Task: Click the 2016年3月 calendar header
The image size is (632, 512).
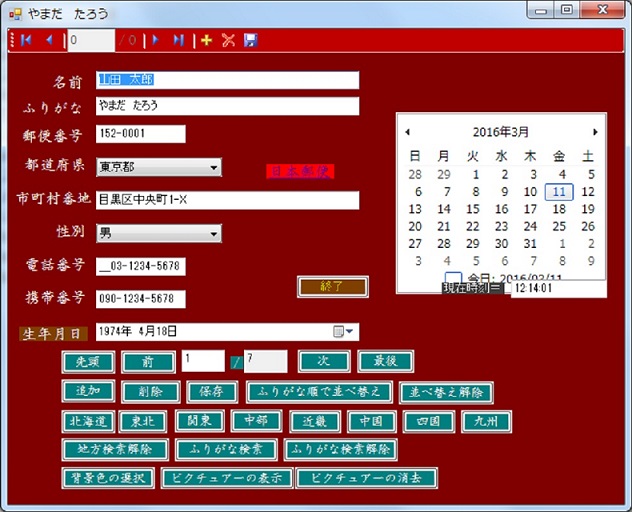Action: pyautogui.click(x=501, y=132)
